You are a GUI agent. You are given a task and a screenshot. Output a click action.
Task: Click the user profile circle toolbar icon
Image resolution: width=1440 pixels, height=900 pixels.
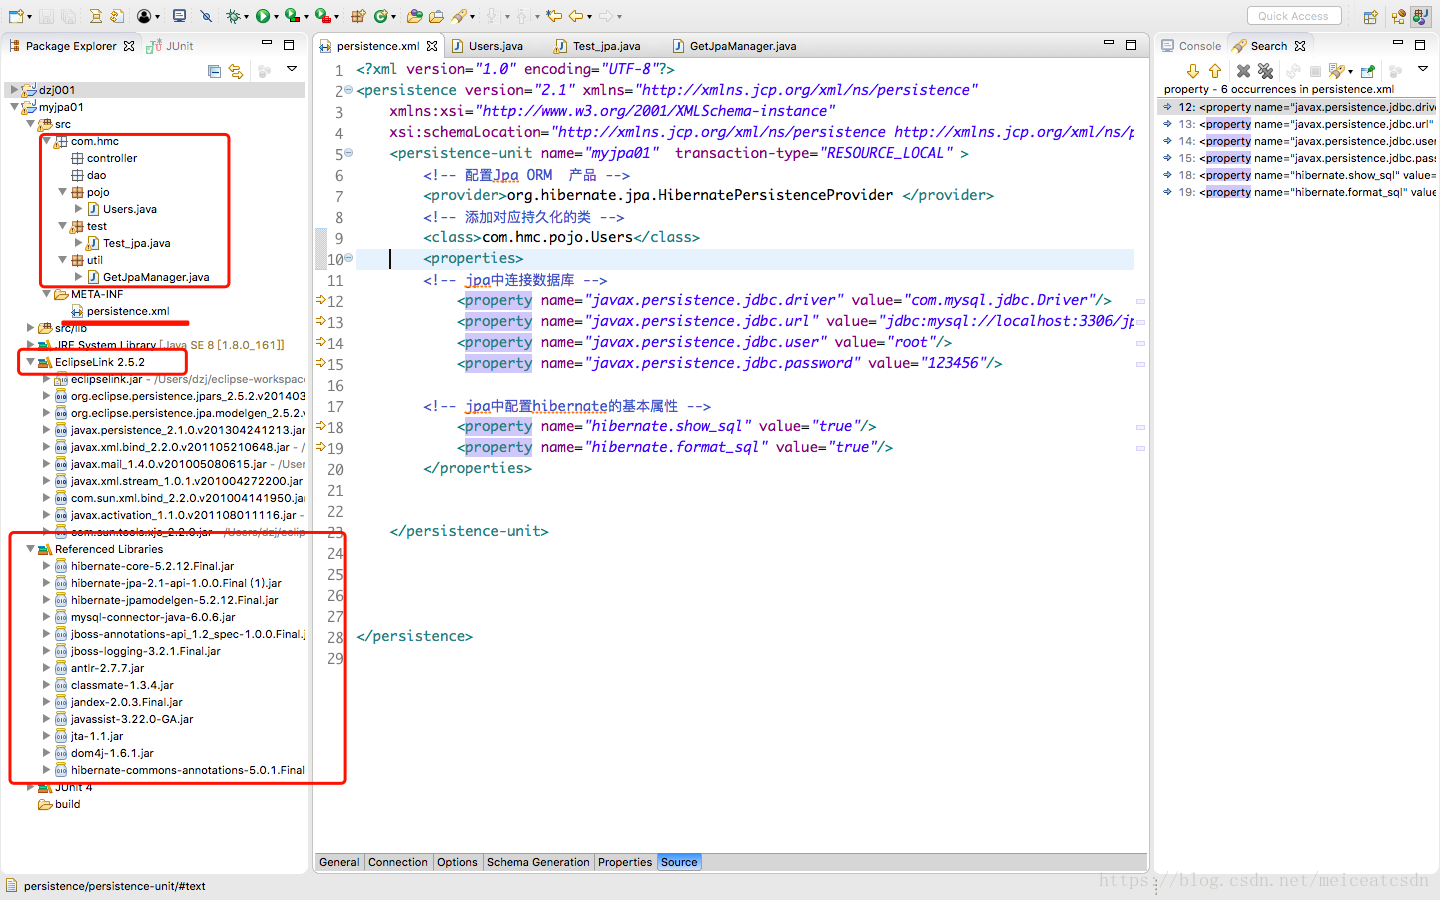[x=144, y=16]
